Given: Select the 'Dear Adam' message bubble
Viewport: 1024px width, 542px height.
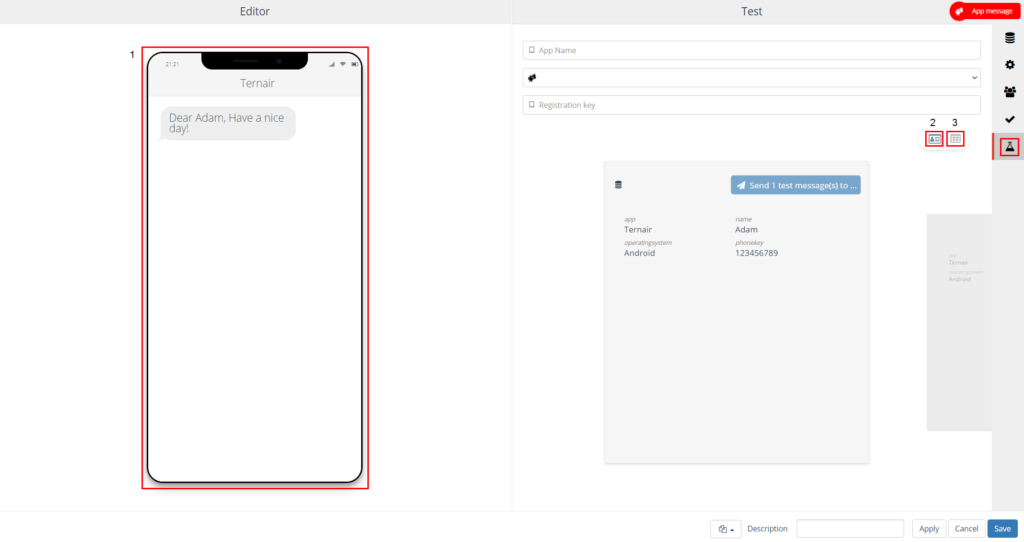Looking at the screenshot, I should [x=228, y=123].
